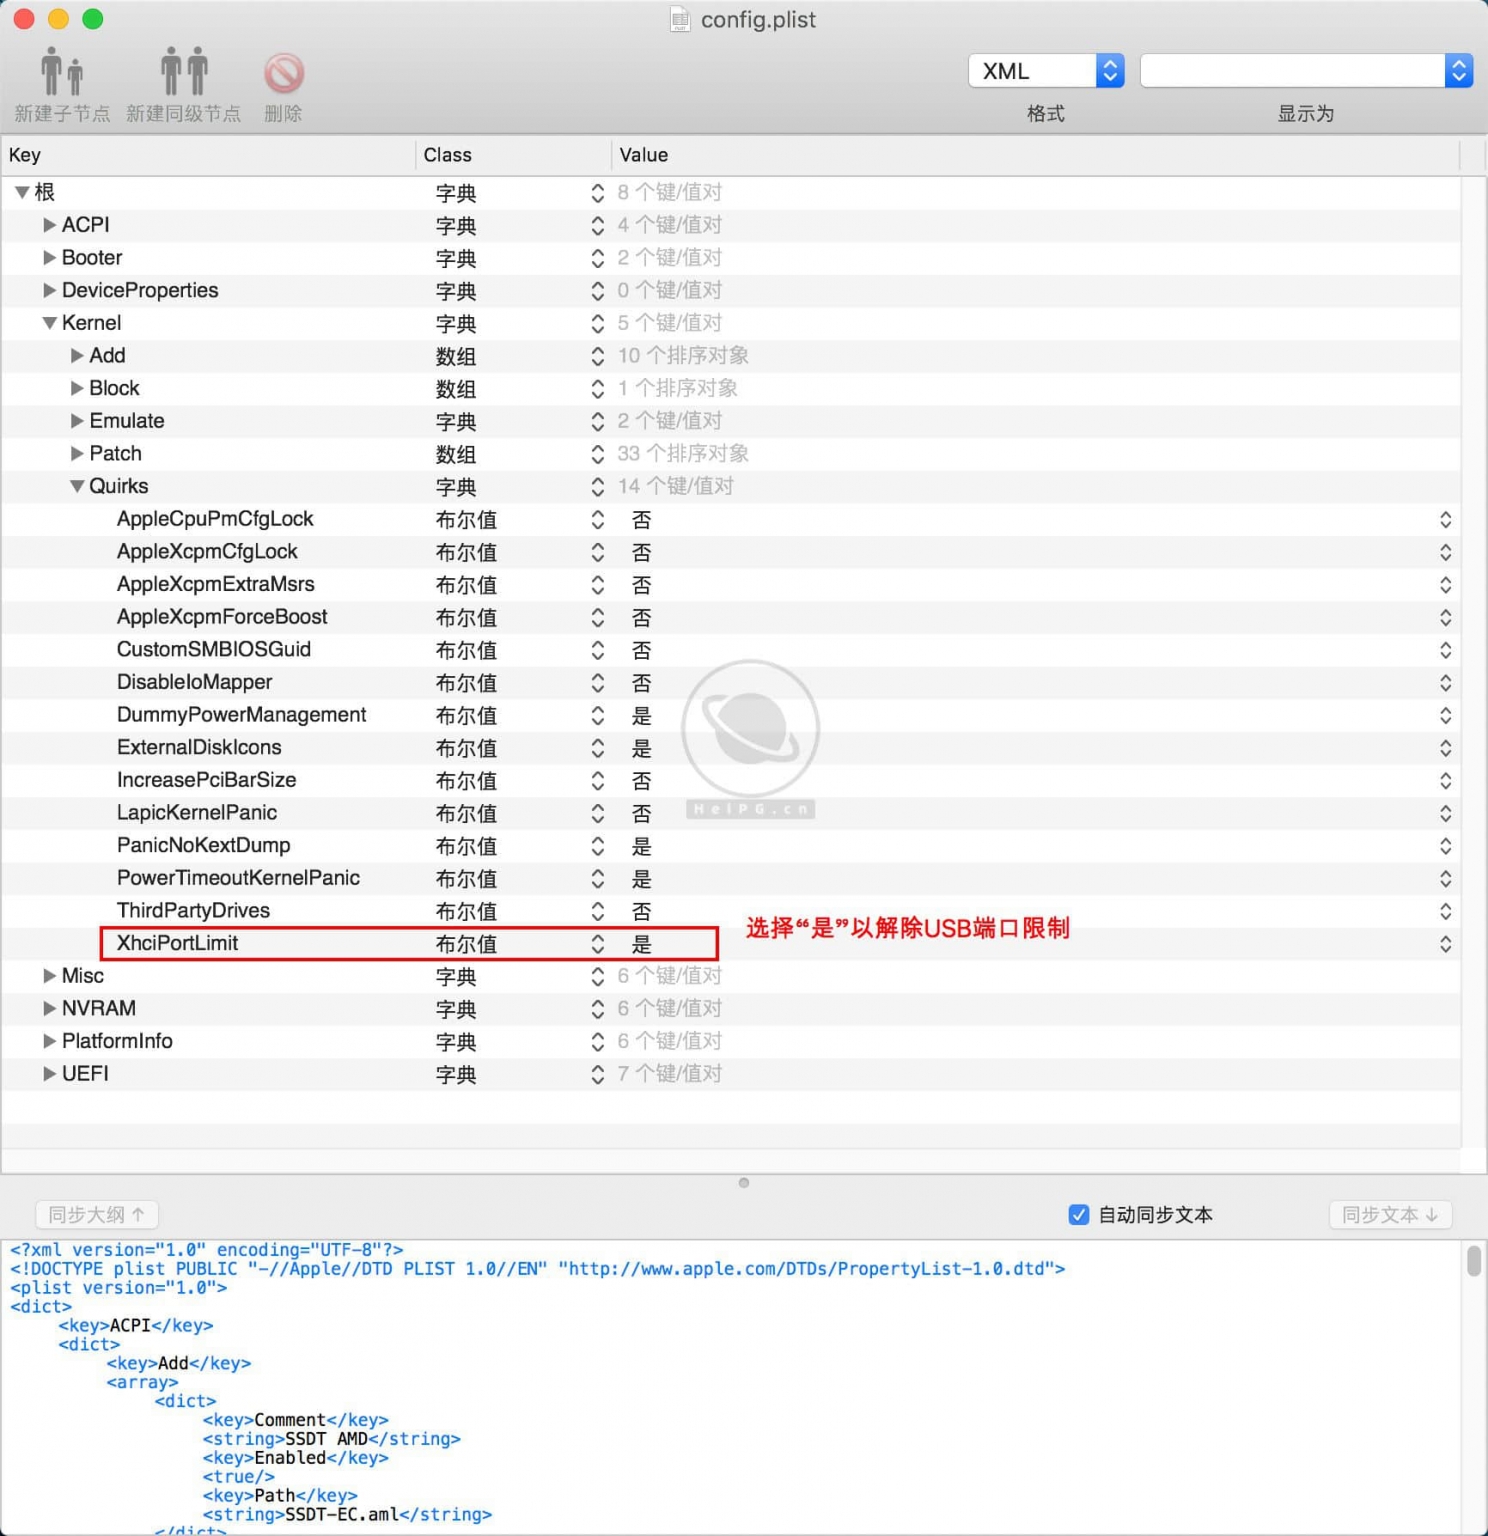Click the stepper beside AppleCpuPmCfgLock
Screen dimensions: 1488x1536
click(597, 519)
